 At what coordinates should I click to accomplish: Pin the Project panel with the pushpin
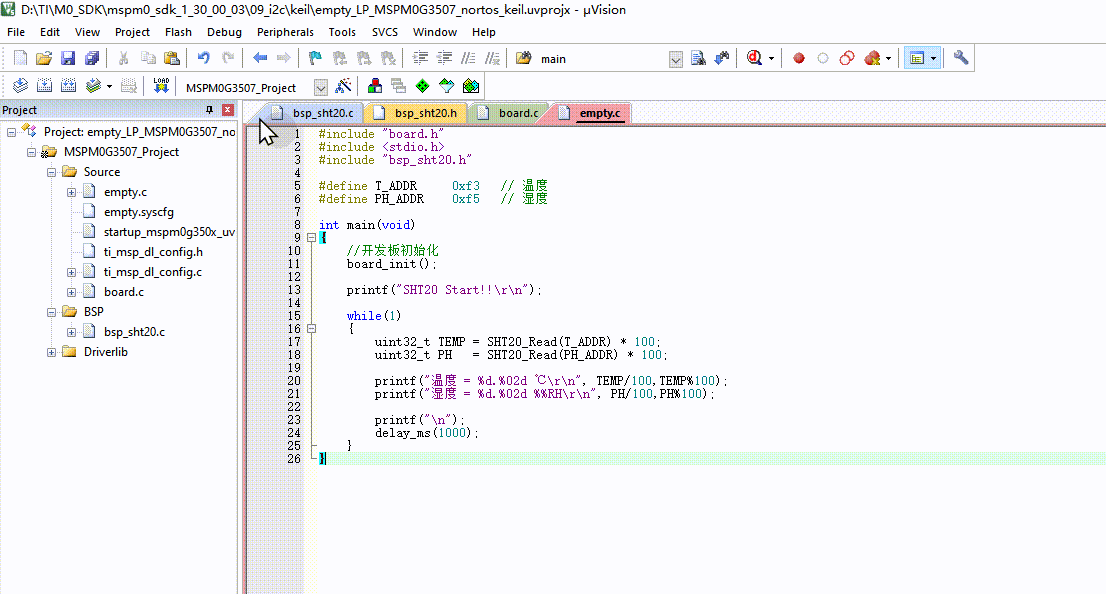click(209, 109)
